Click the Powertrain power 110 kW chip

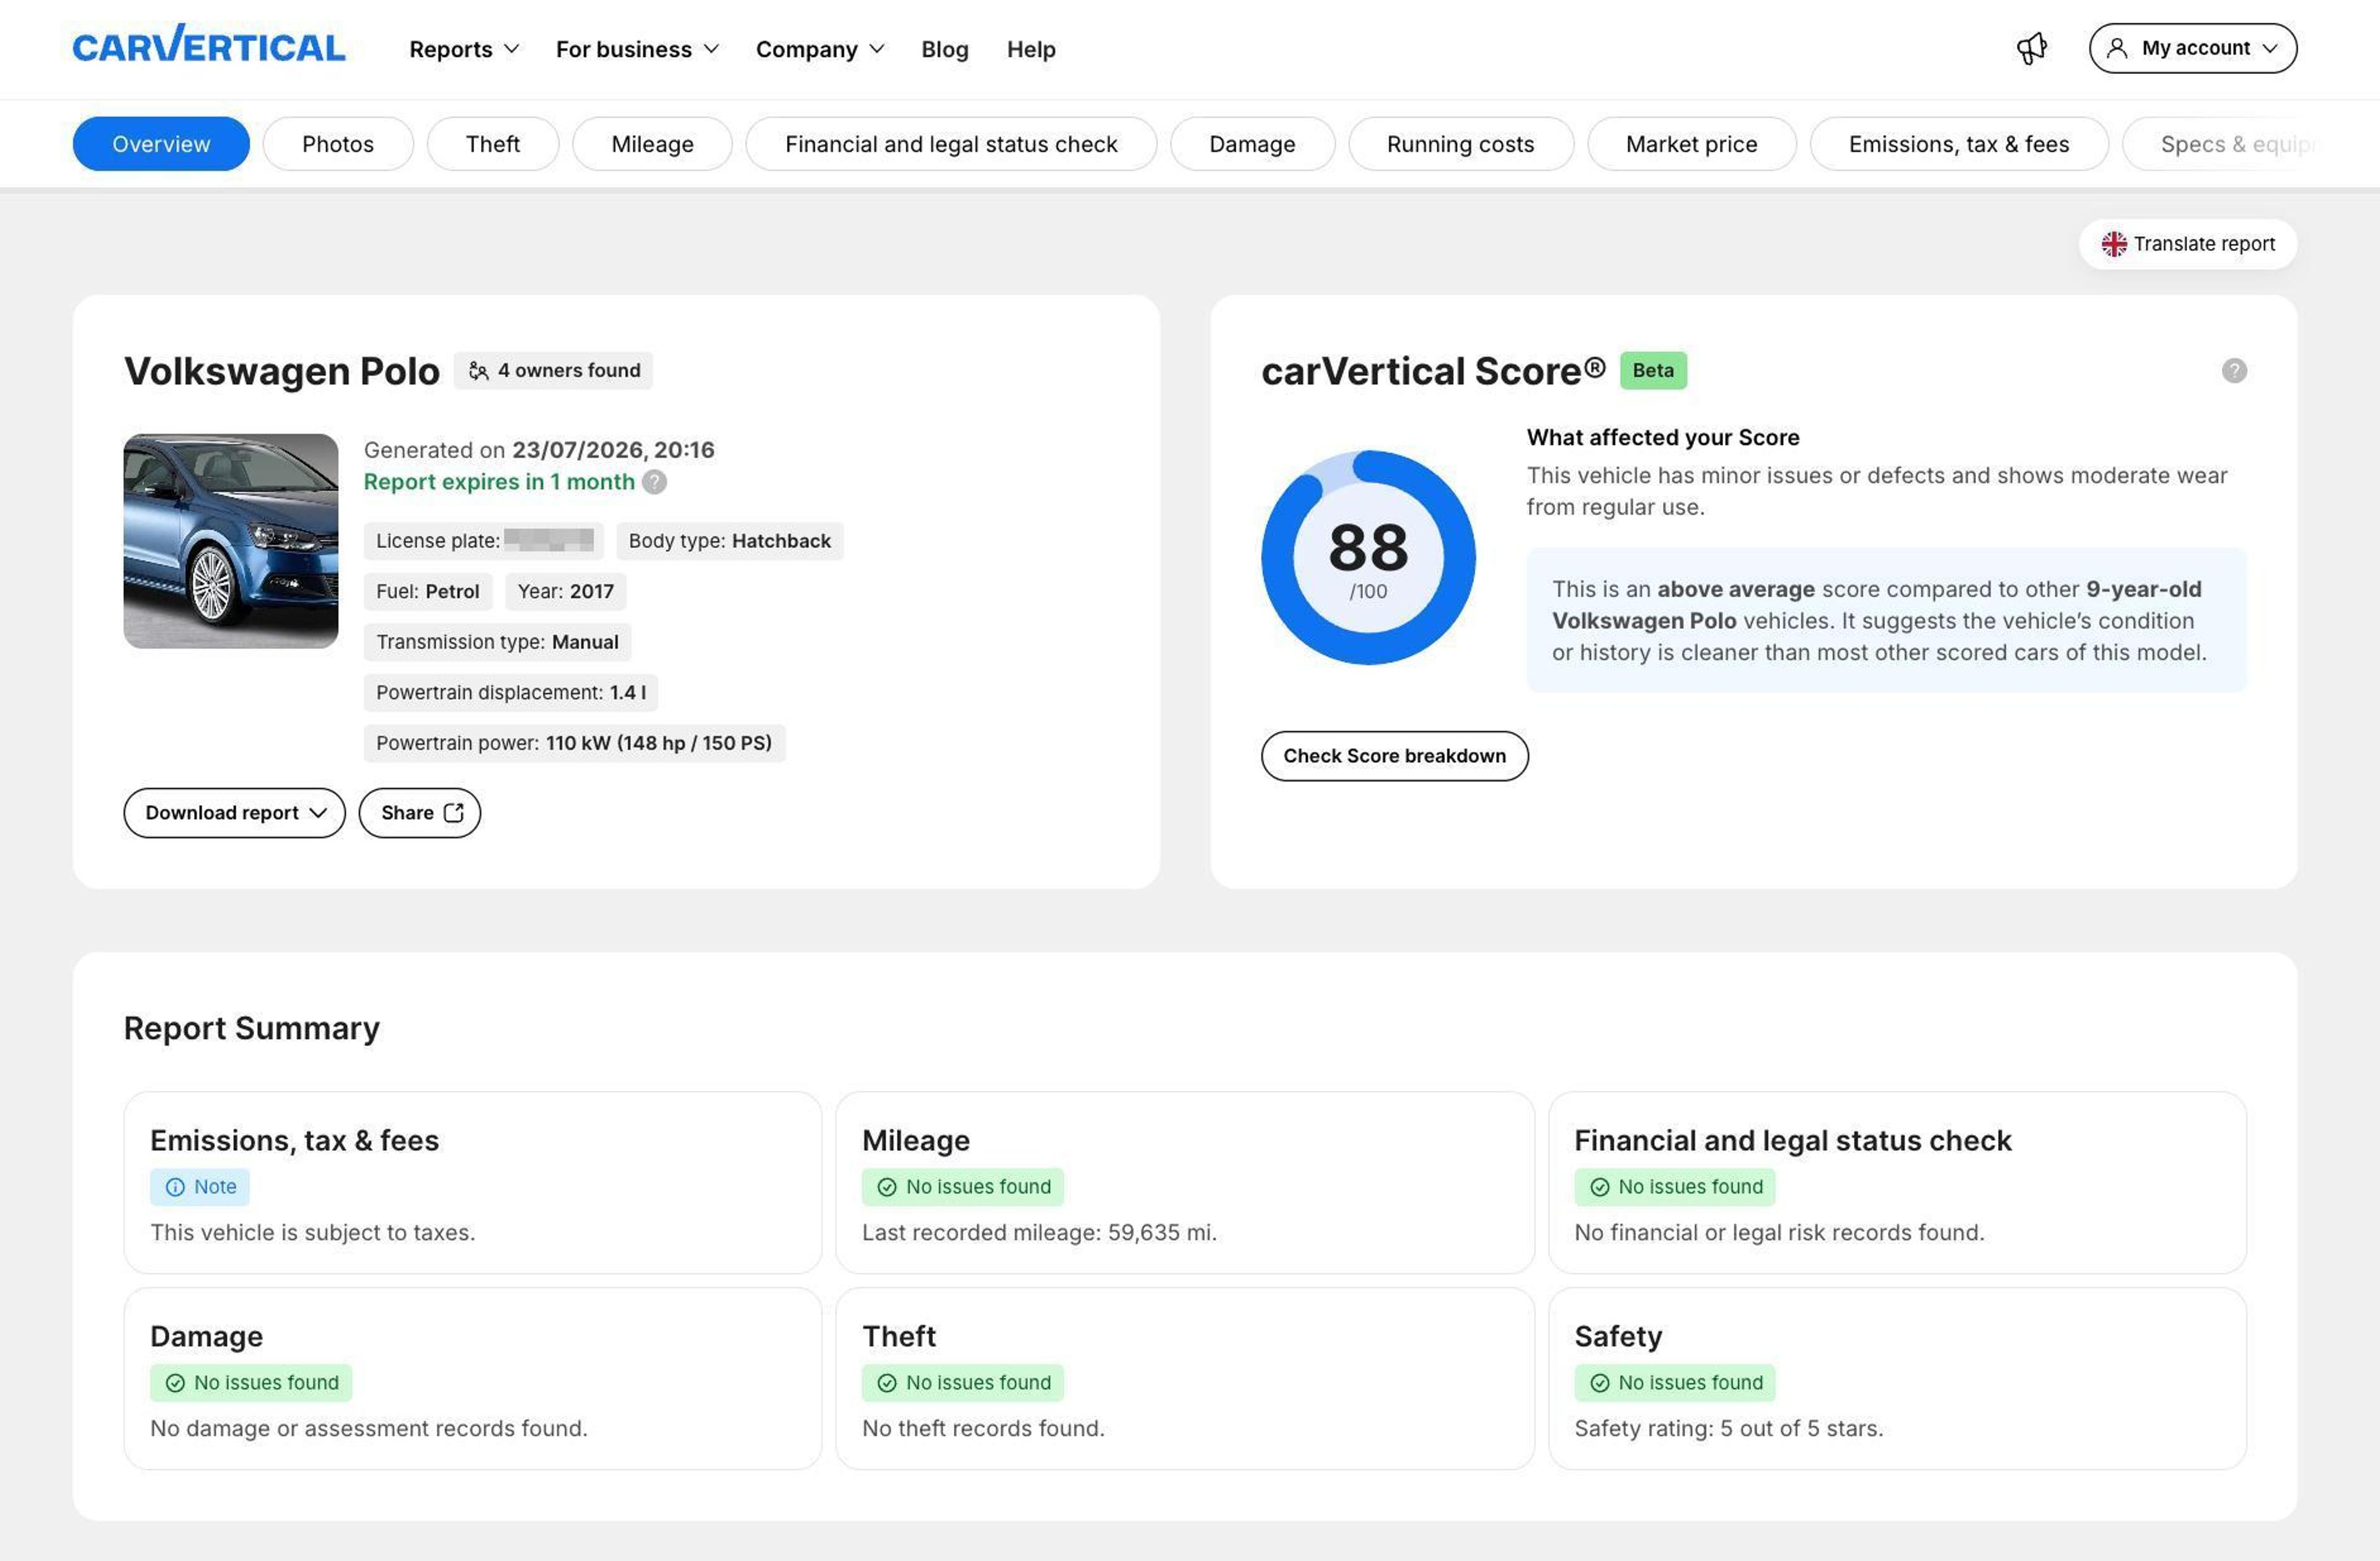tap(574, 743)
